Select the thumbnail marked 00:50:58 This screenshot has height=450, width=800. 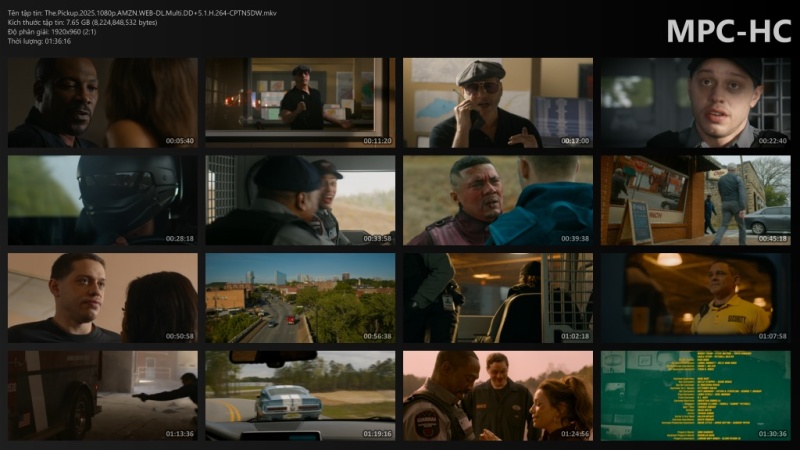pyautogui.click(x=103, y=298)
